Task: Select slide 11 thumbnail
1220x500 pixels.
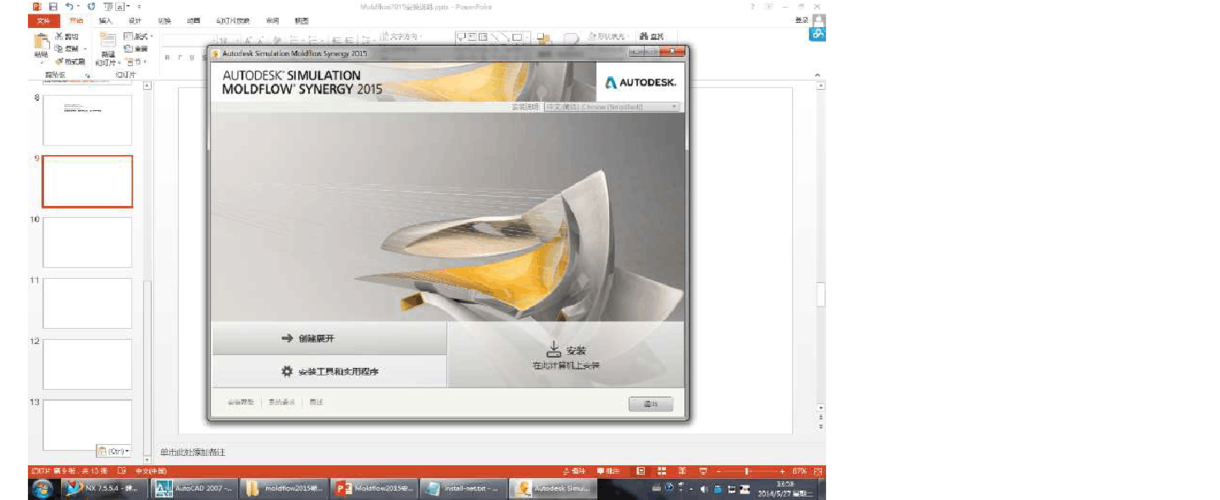Action: click(x=87, y=303)
